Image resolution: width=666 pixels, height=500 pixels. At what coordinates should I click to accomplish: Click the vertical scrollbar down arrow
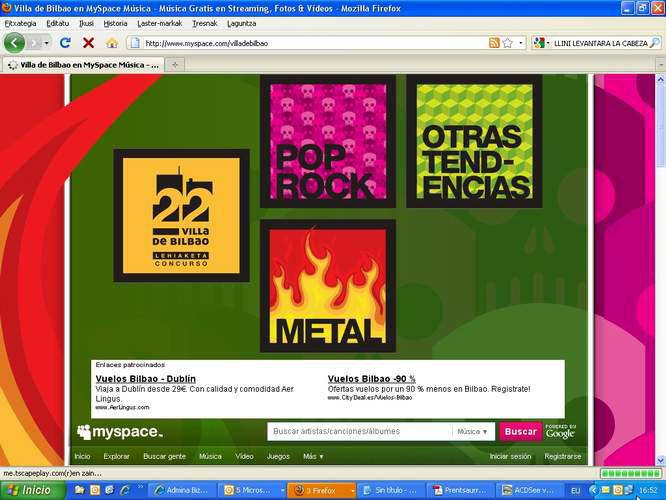pyautogui.click(x=660, y=460)
